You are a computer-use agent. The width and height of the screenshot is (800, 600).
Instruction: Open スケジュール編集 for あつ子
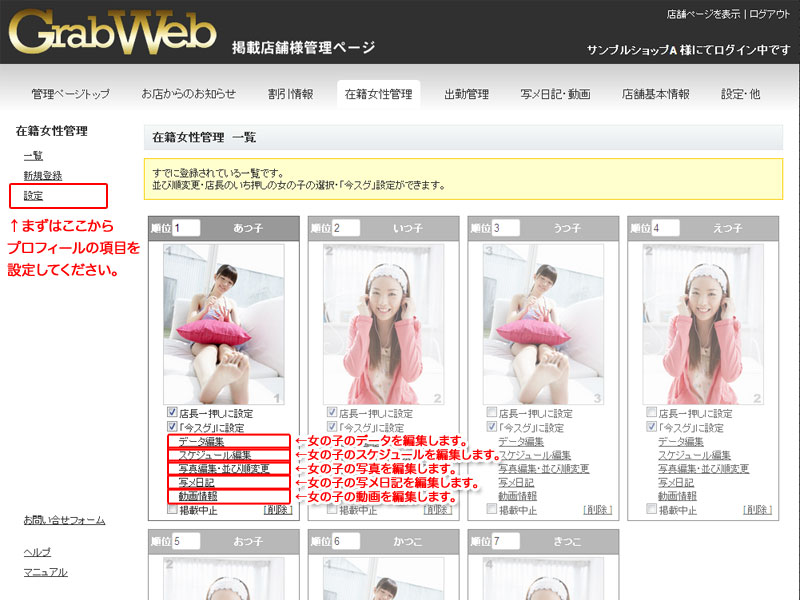[215, 455]
